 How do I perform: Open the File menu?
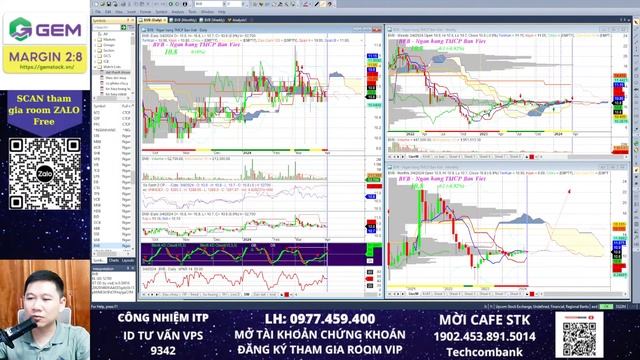pyautogui.click(x=98, y=12)
